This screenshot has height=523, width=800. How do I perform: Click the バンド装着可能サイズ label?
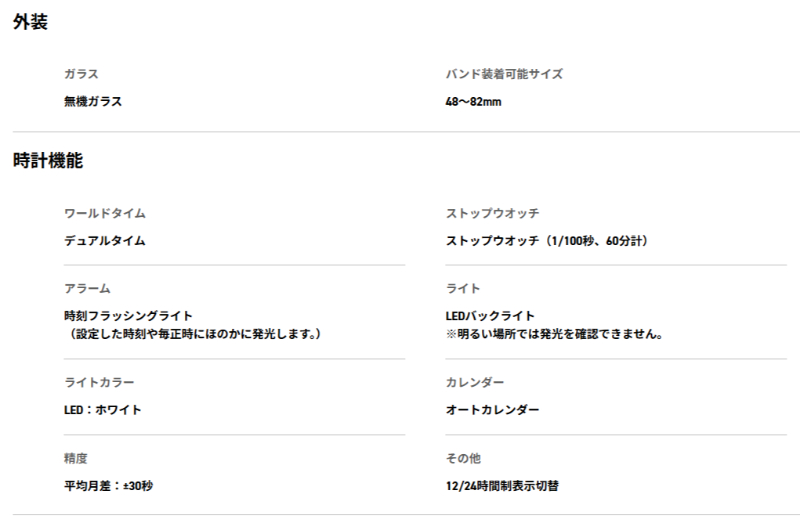(504, 74)
